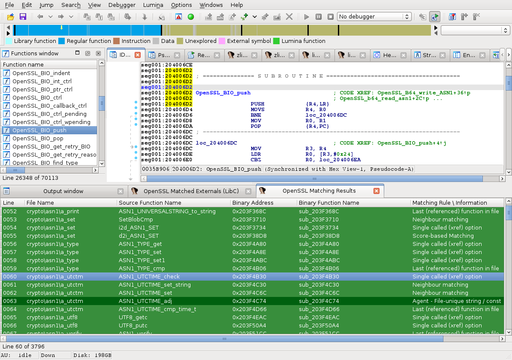Open the No debugger combo box
Screen dimensions: 512x360
(374, 17)
